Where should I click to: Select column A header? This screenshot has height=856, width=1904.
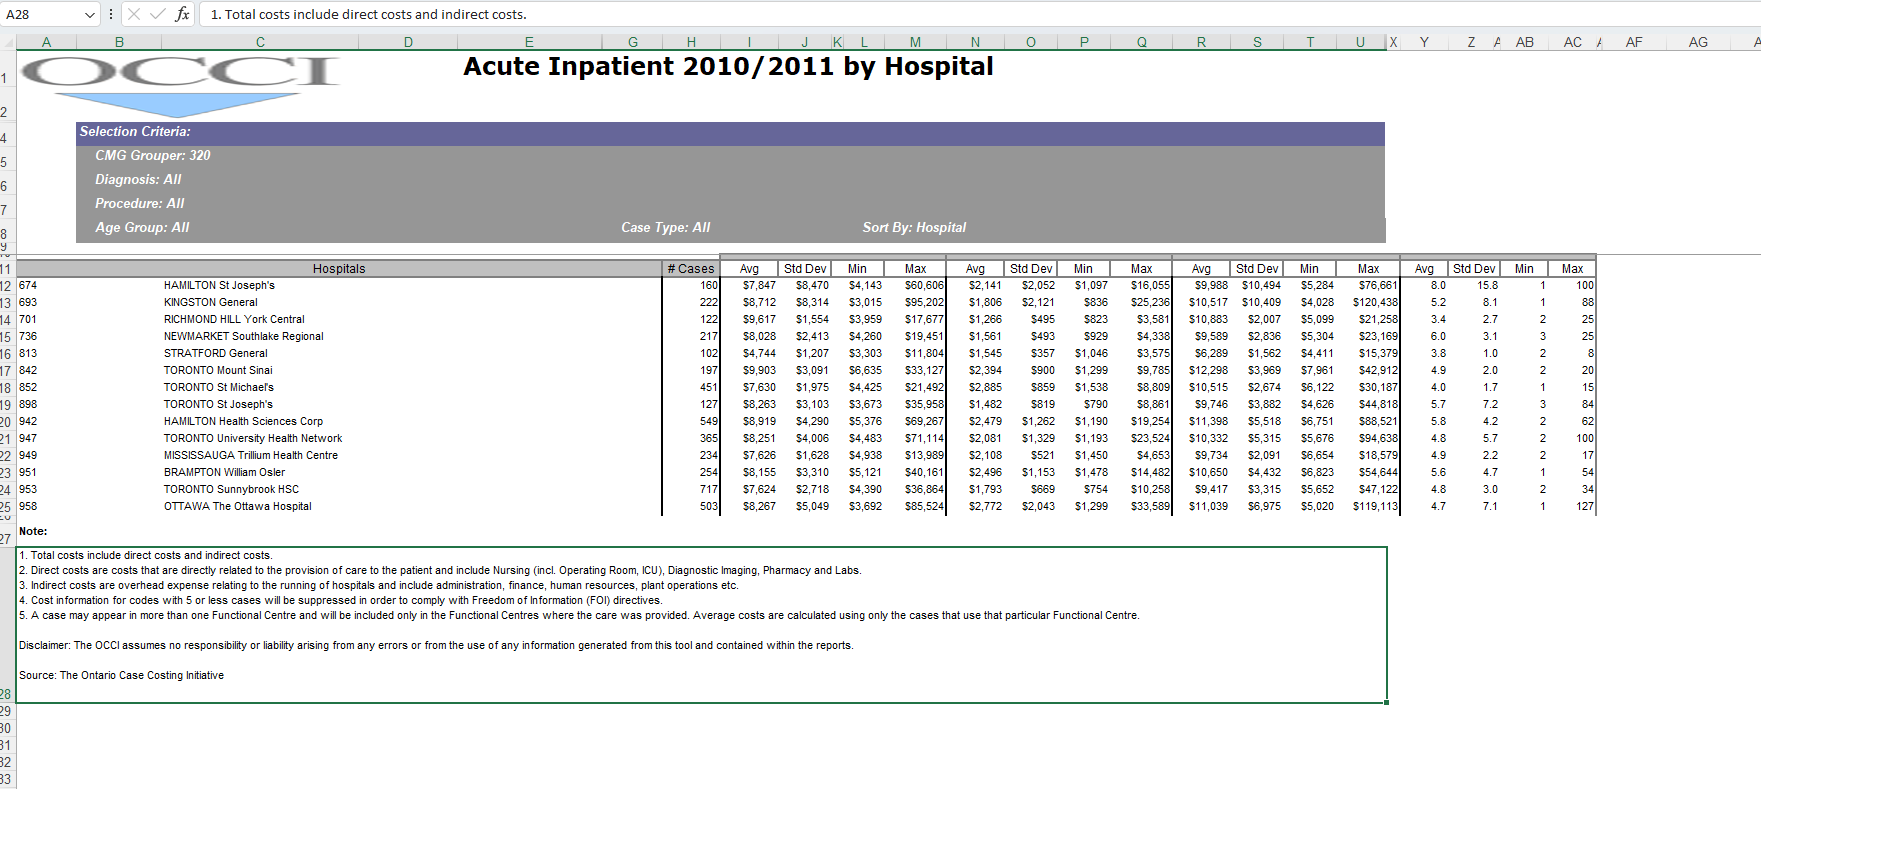[x=46, y=42]
